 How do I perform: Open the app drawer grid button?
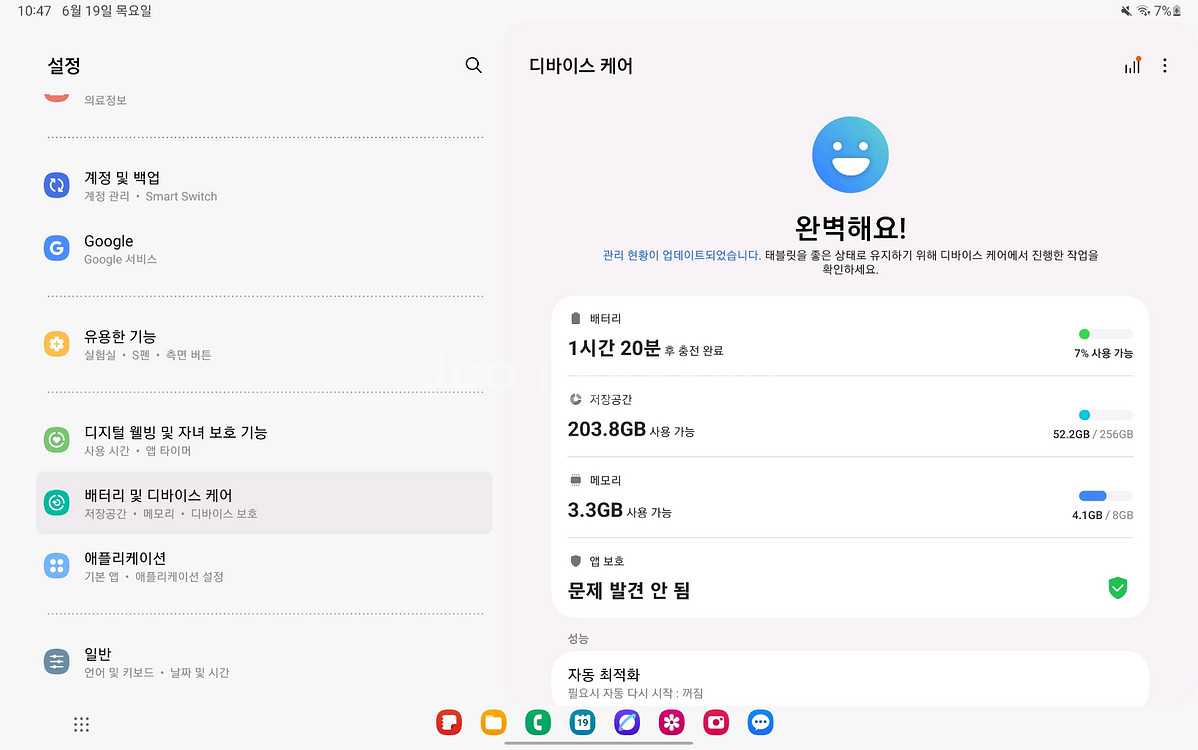point(81,723)
